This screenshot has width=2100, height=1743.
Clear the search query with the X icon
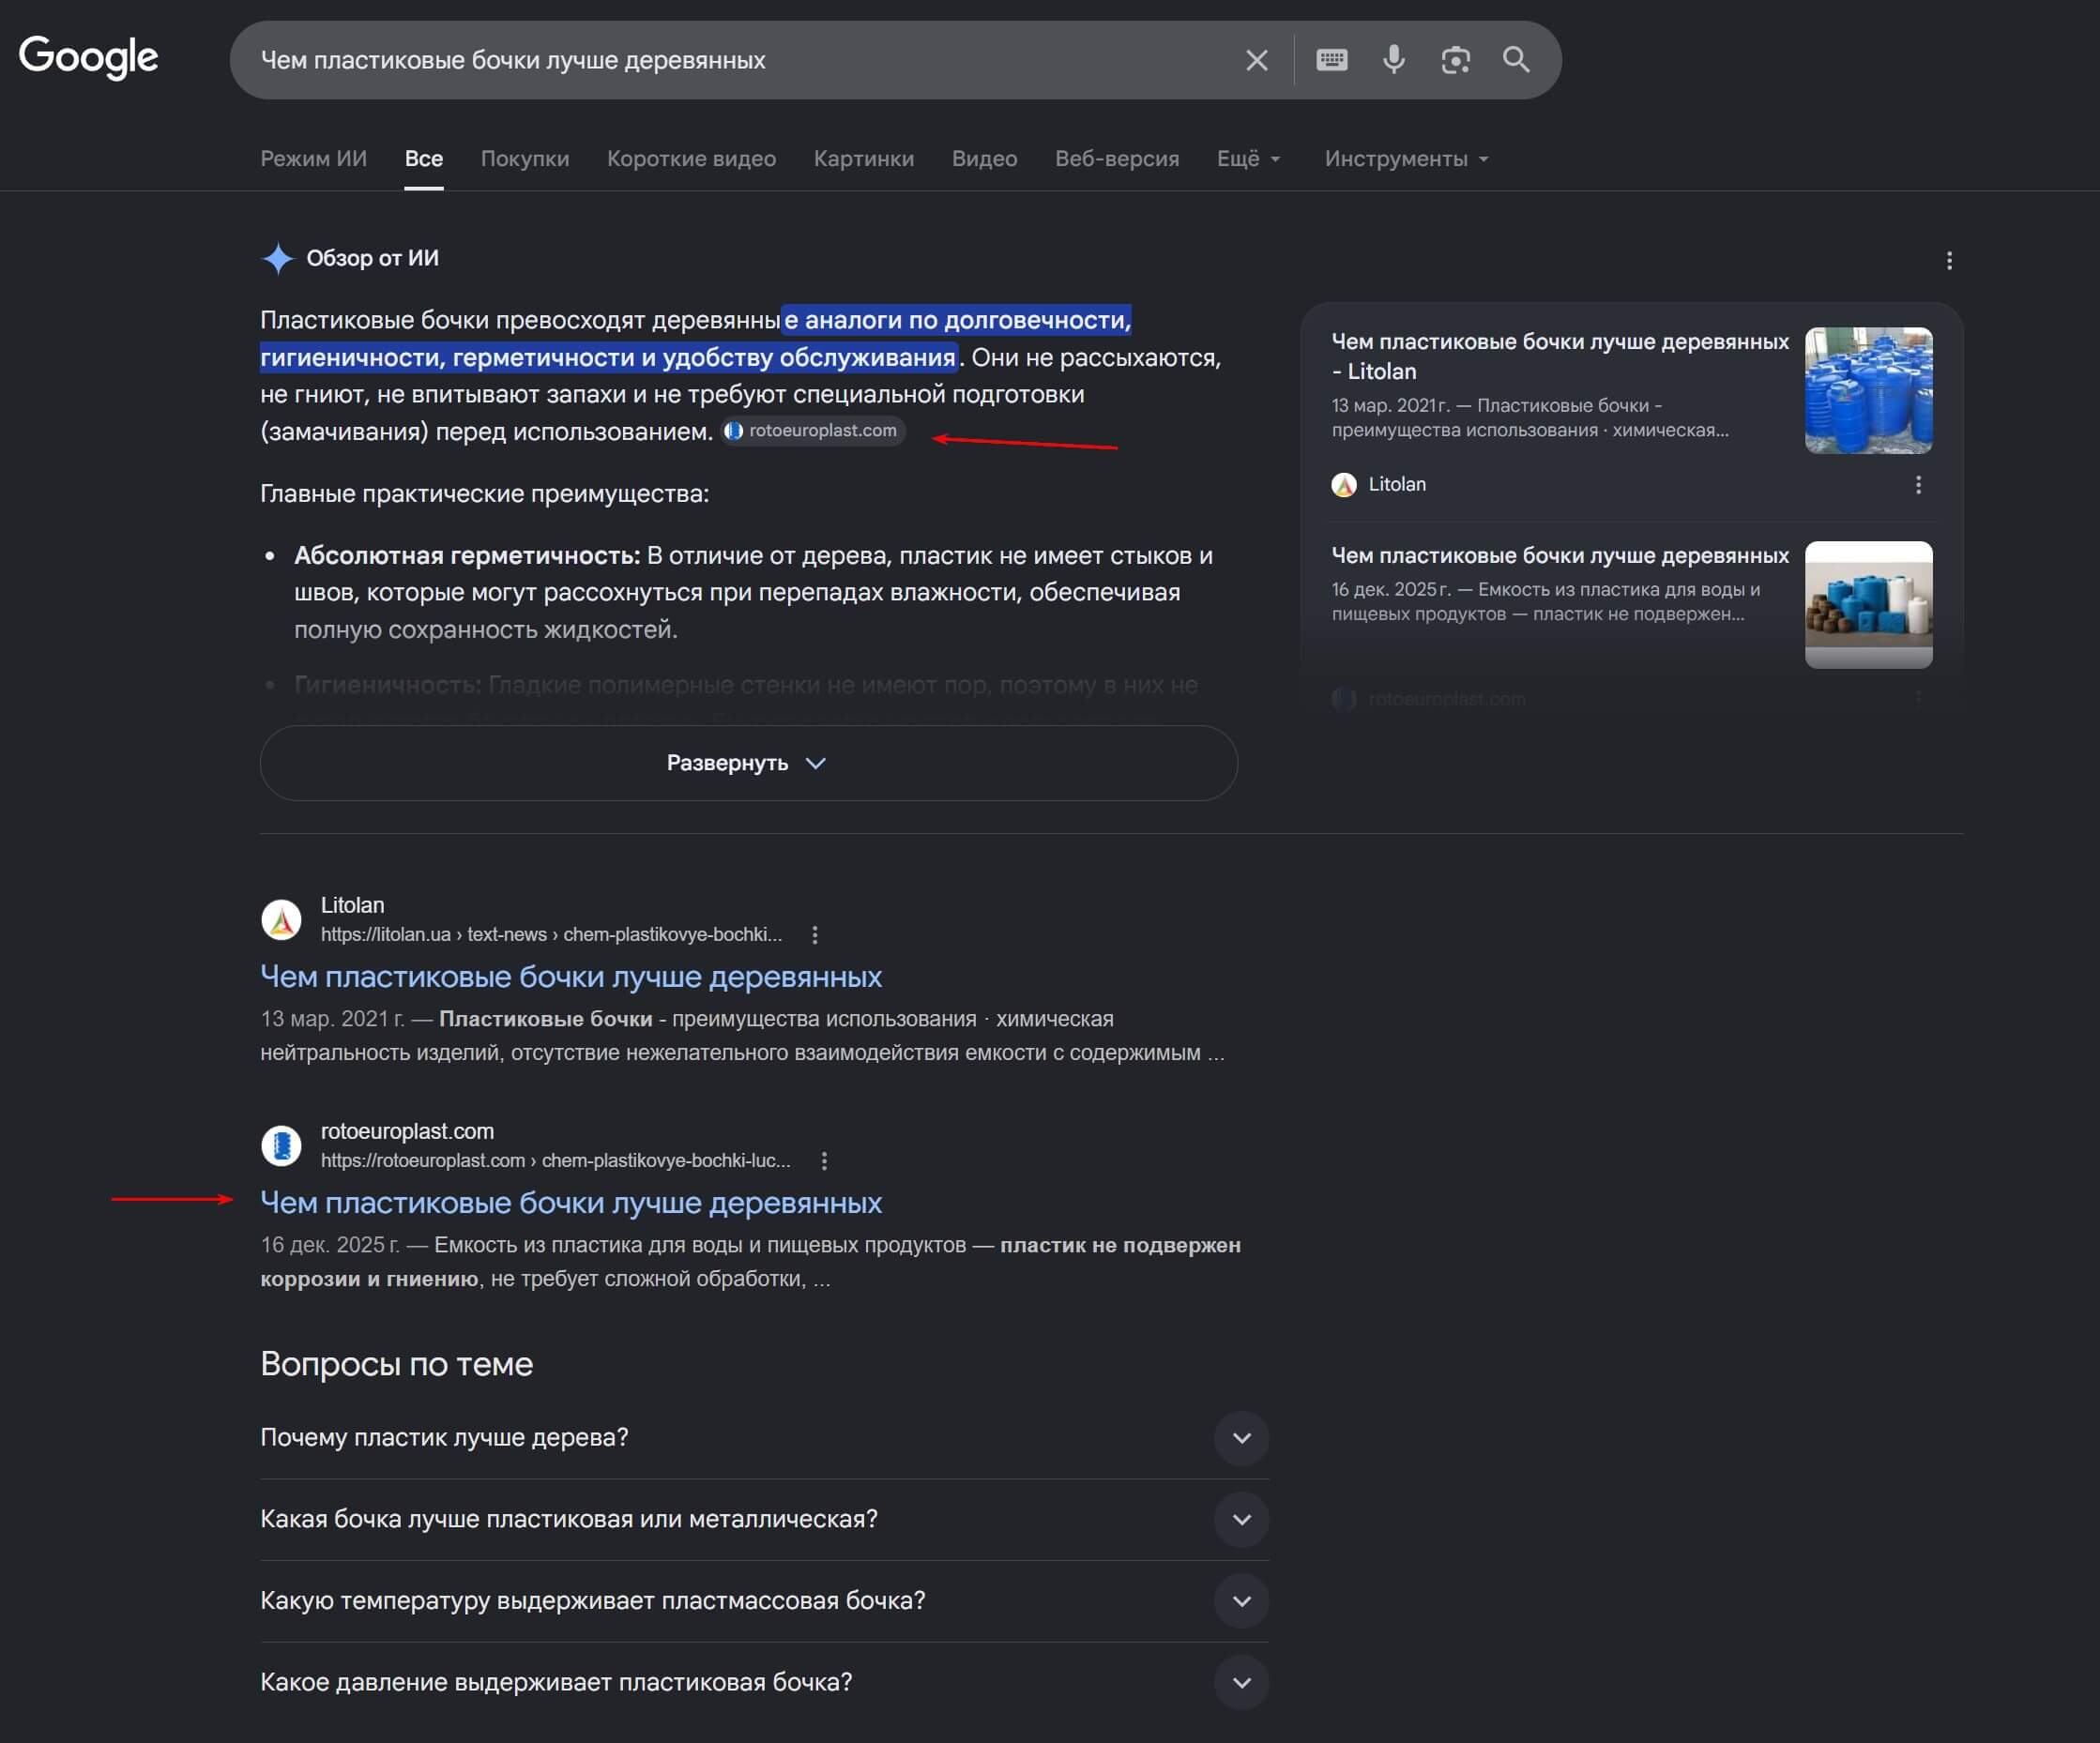(x=1257, y=60)
